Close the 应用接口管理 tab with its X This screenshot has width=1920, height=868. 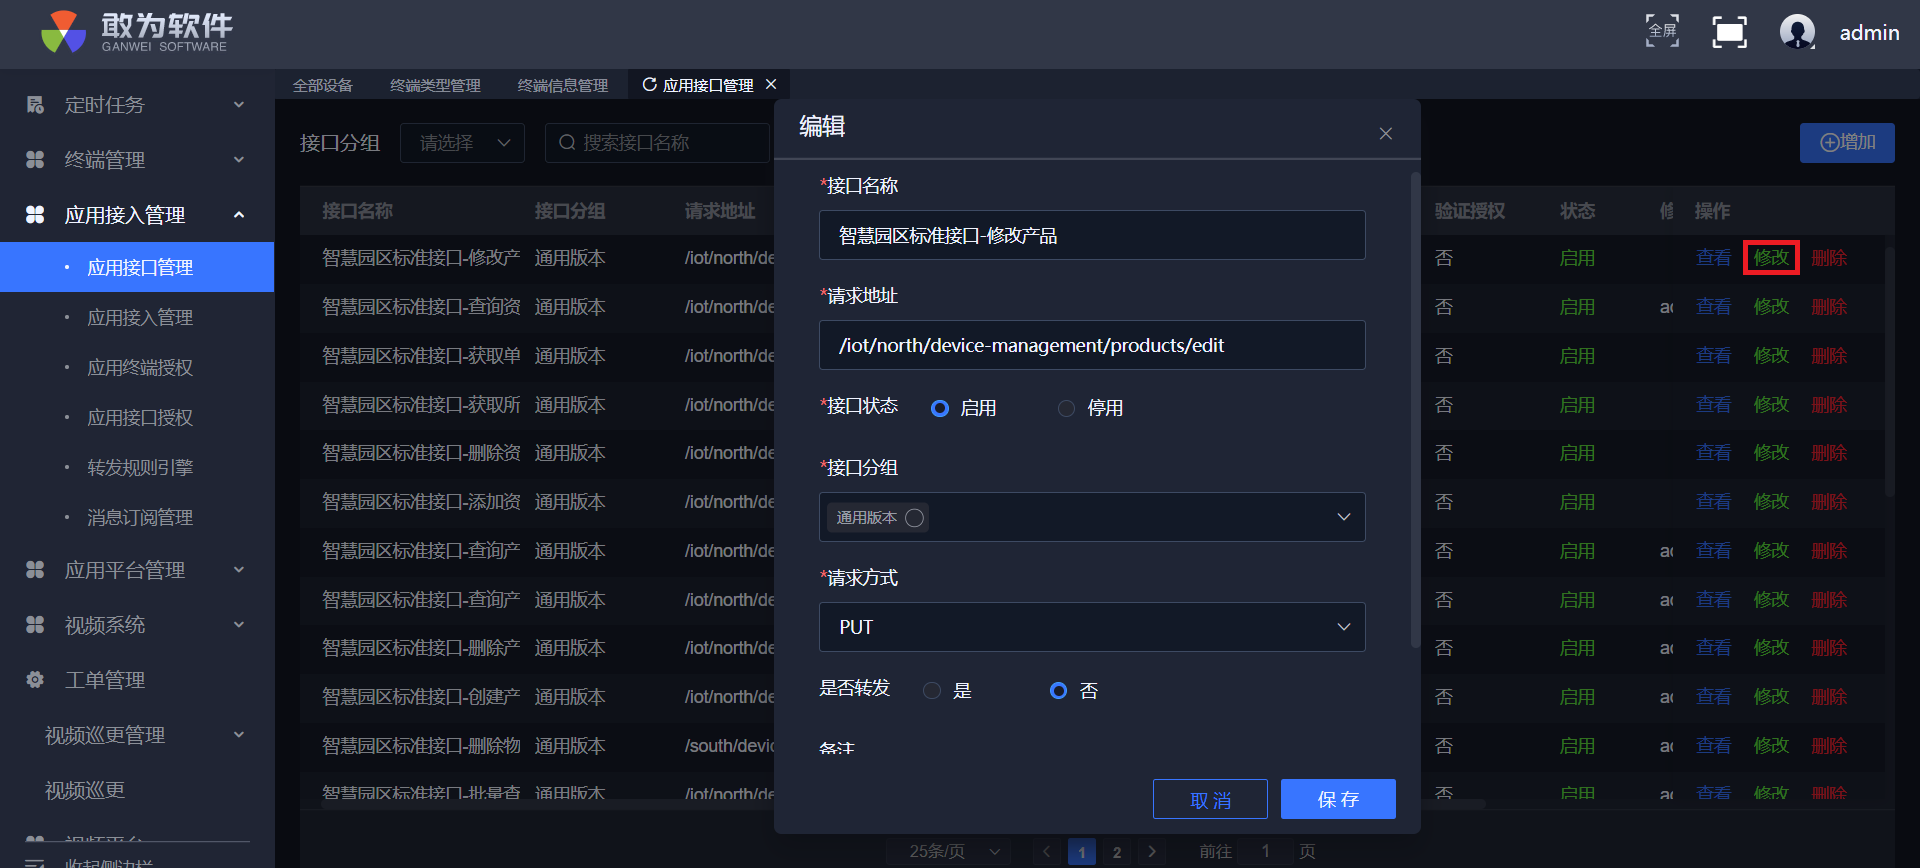(771, 85)
